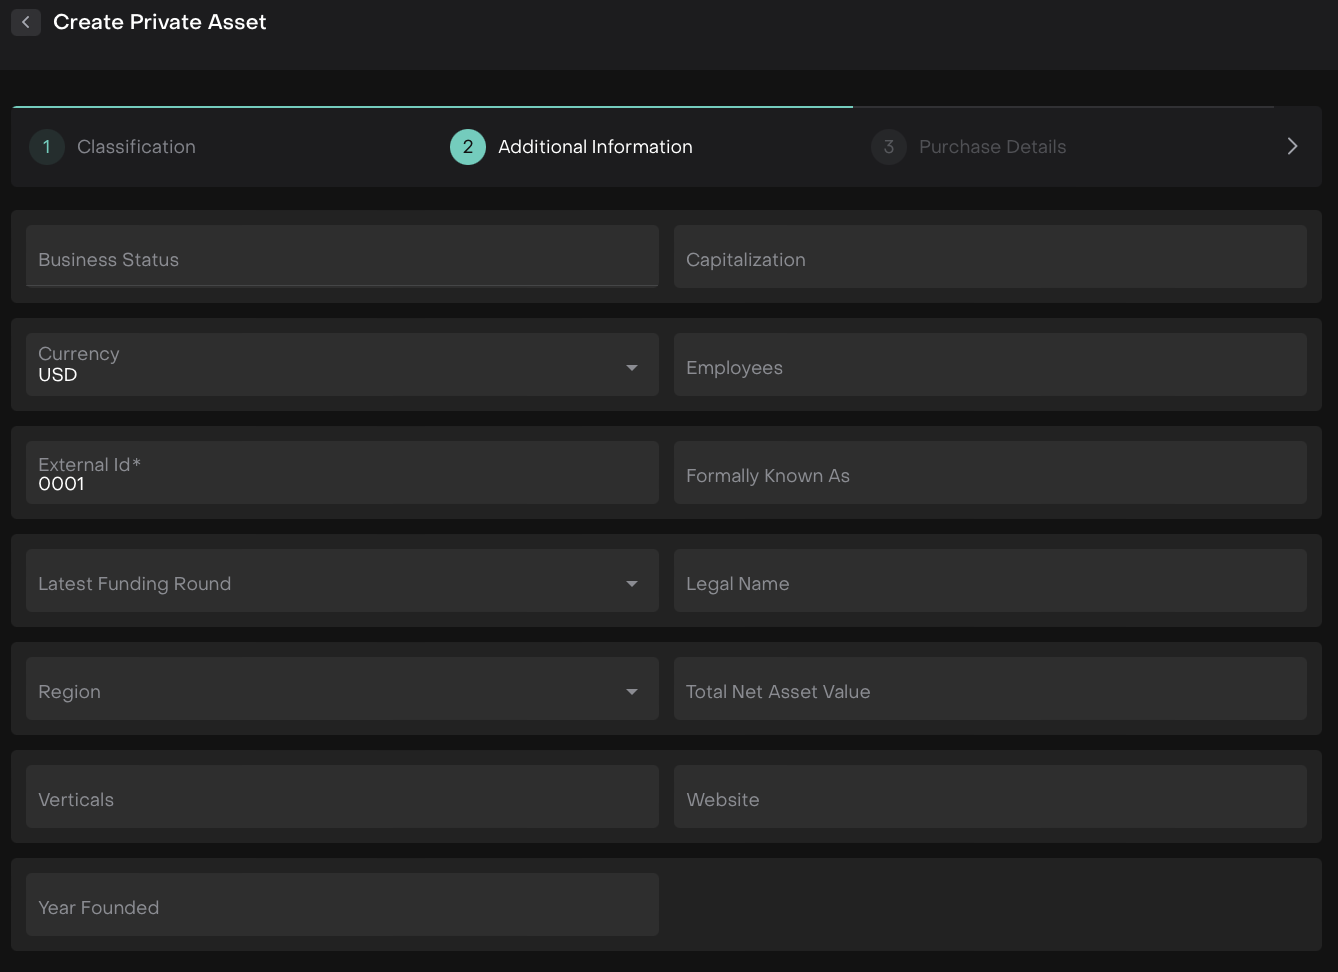Image resolution: width=1338 pixels, height=972 pixels.
Task: Edit the External Id field value 0001
Action: [x=342, y=483]
